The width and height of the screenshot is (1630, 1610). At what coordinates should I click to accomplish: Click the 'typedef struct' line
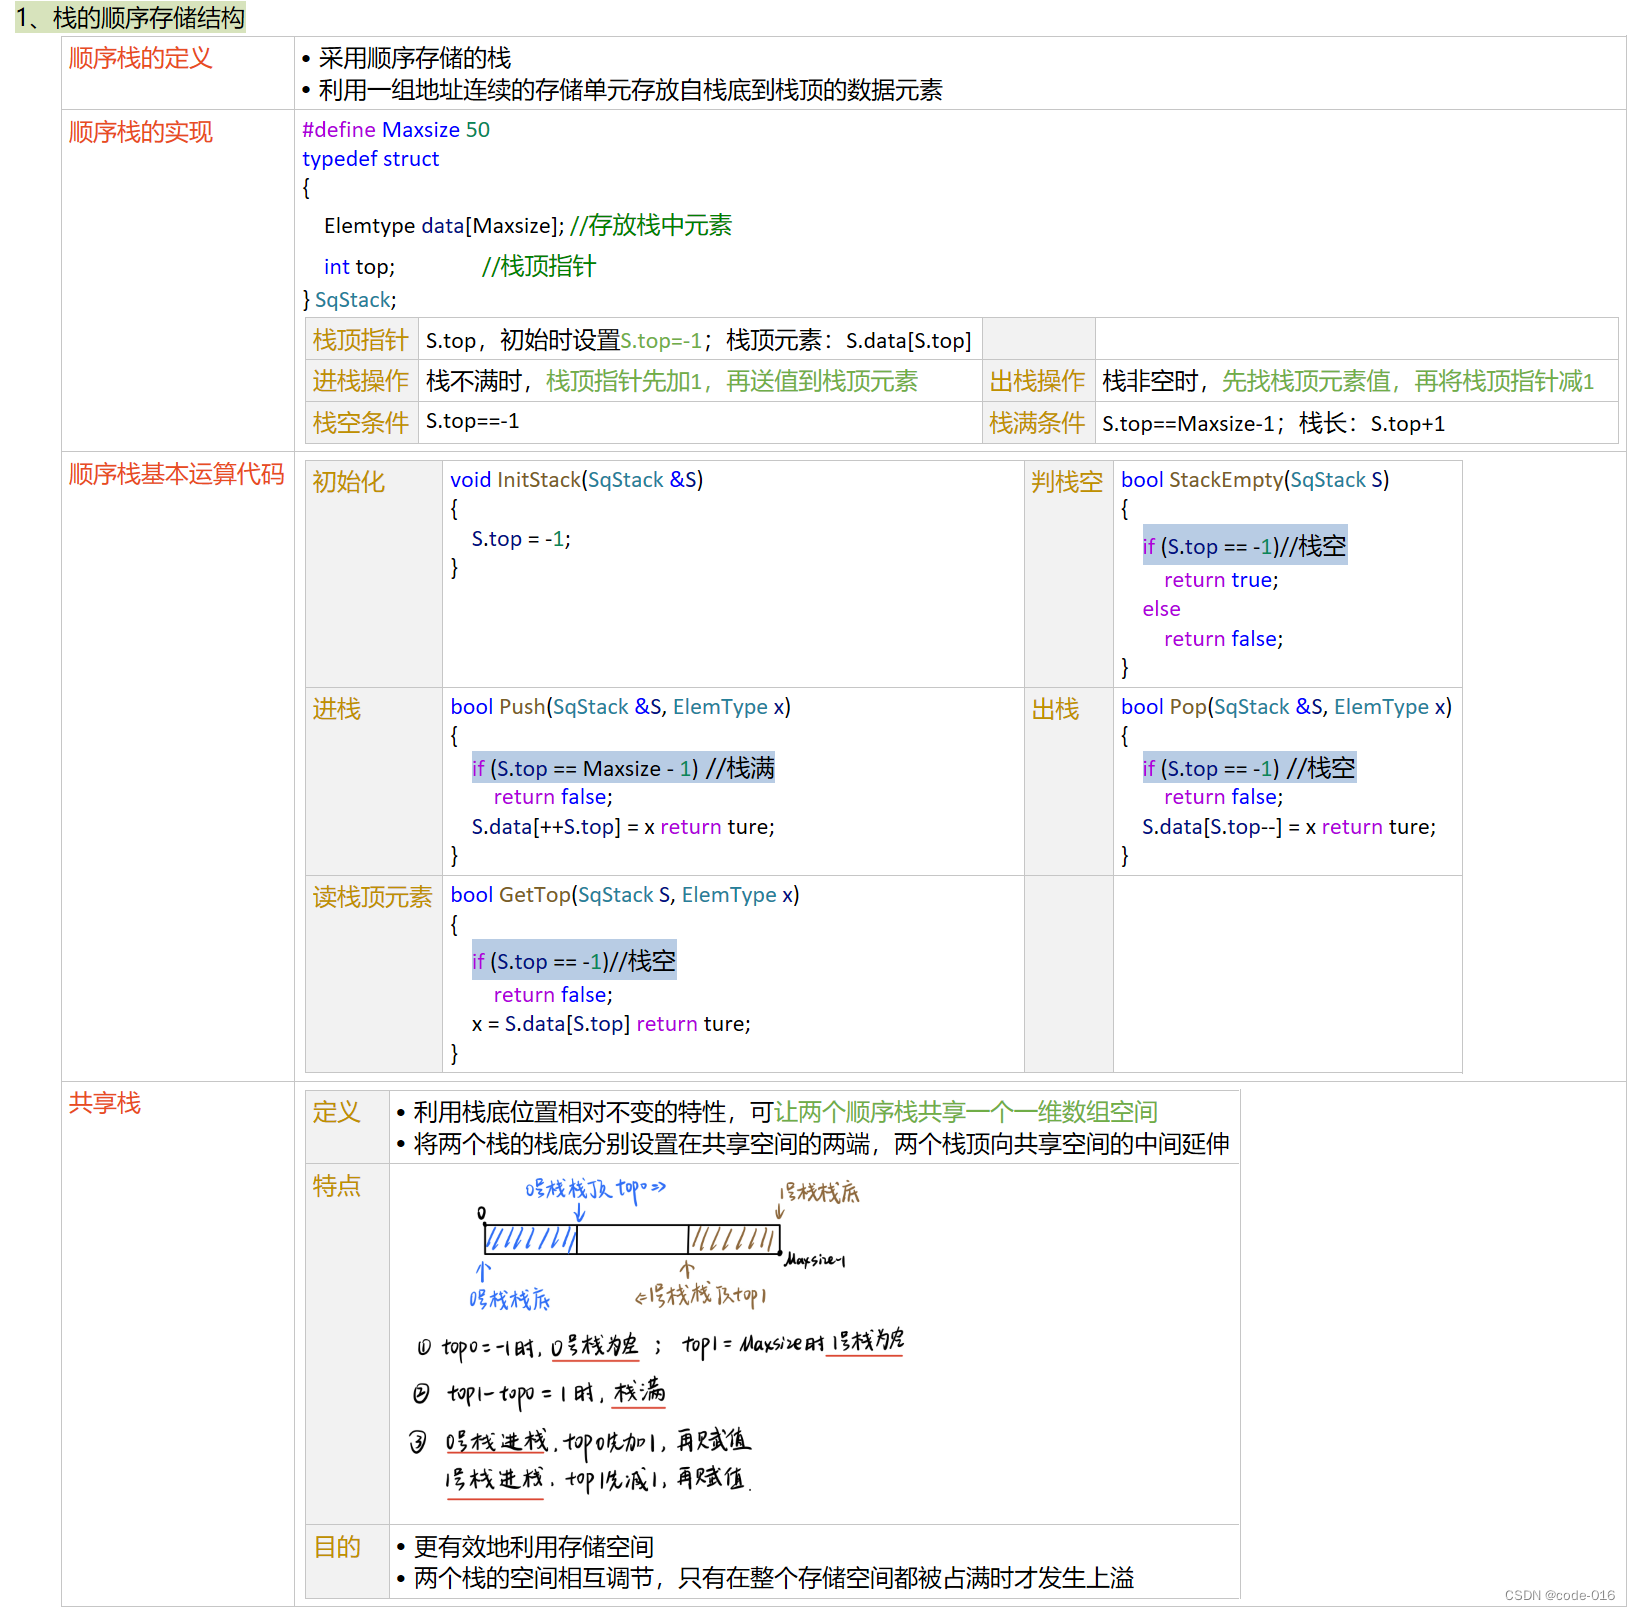tap(371, 159)
